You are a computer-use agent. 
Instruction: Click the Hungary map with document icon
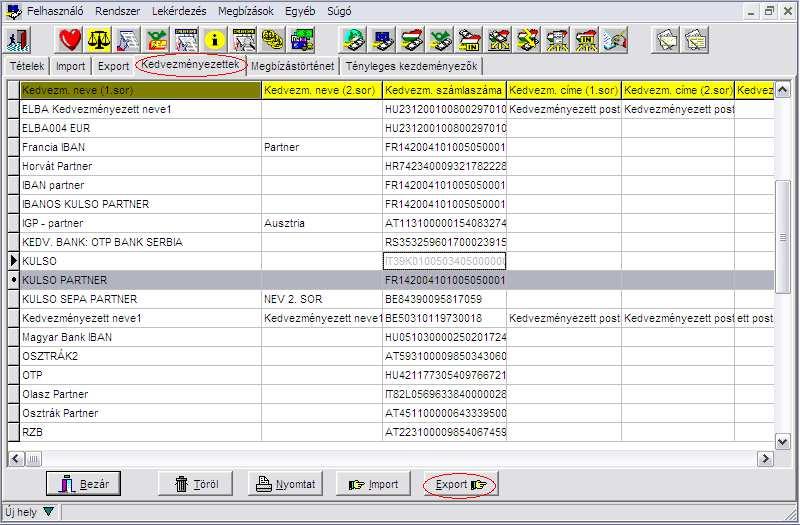(557, 40)
